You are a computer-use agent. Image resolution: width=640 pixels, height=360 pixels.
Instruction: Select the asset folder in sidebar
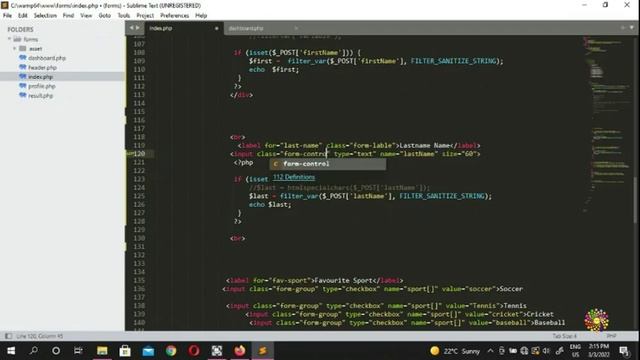[35, 49]
